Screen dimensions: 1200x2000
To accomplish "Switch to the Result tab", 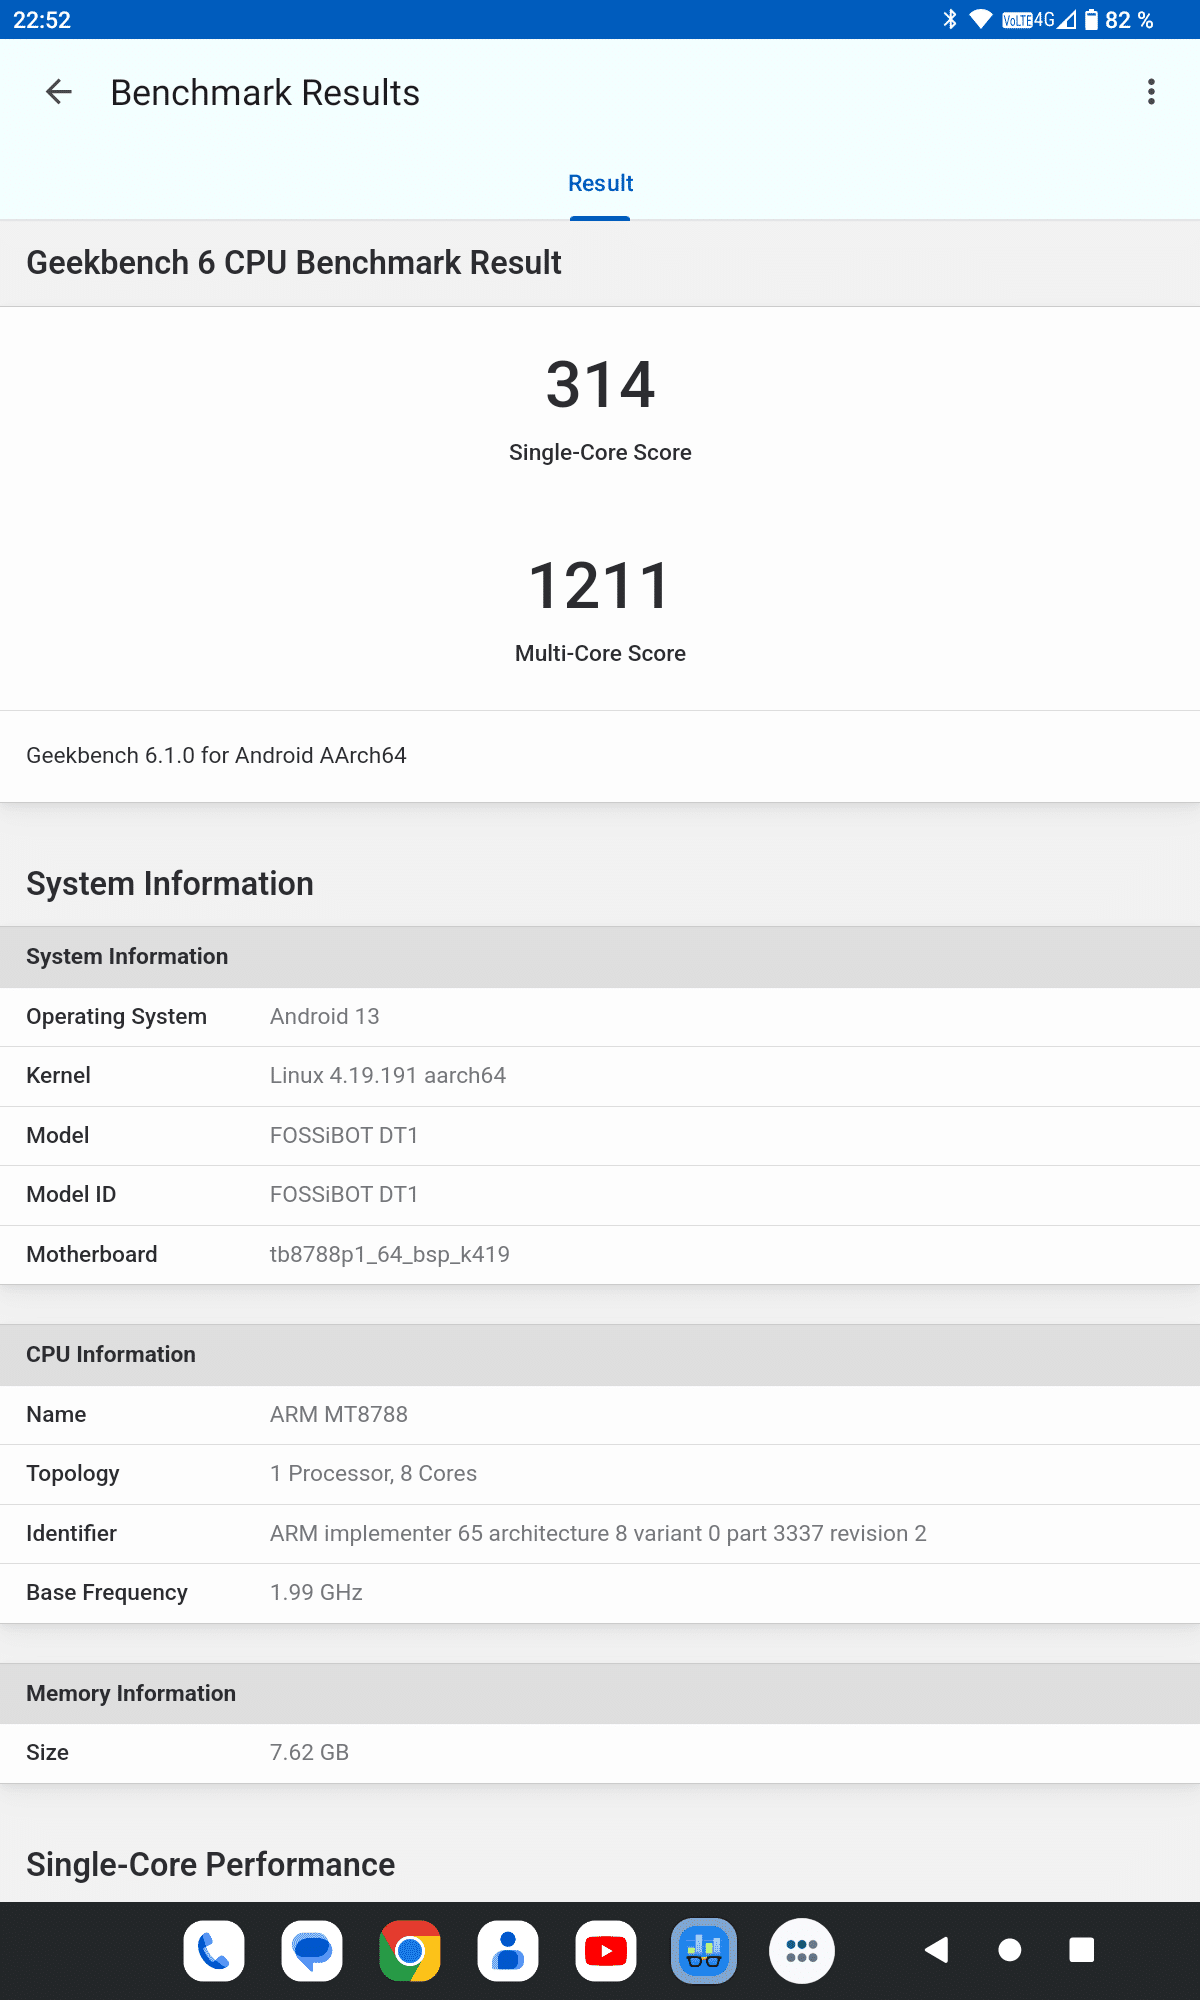I will (x=600, y=184).
